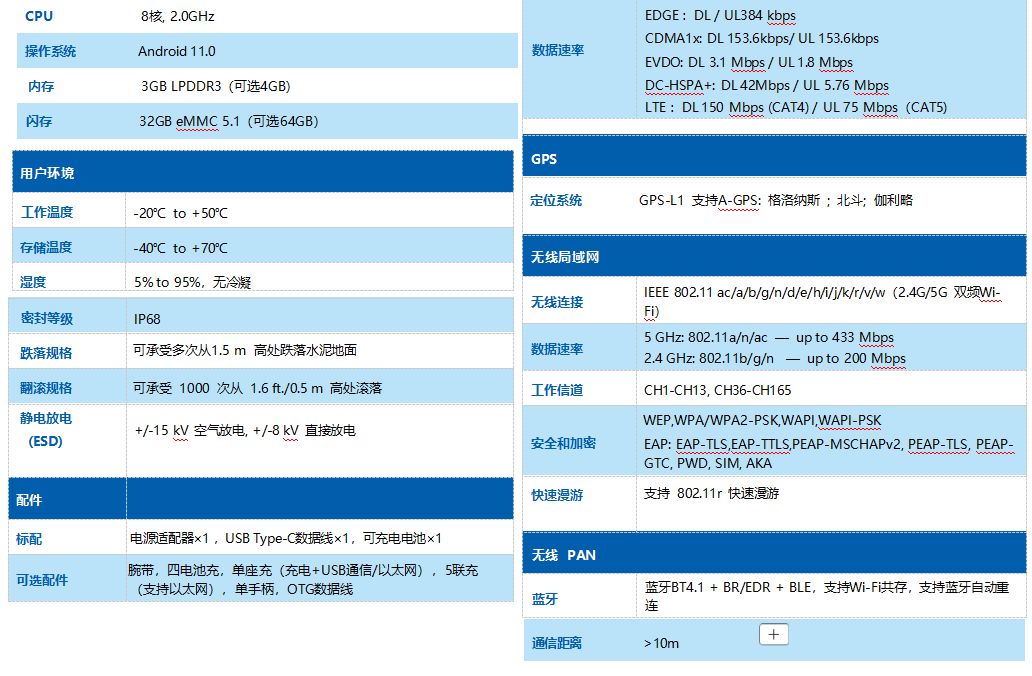Screen dimensions: 1032x676
Task: Click the 用户环境 section header
Action: [47, 173]
